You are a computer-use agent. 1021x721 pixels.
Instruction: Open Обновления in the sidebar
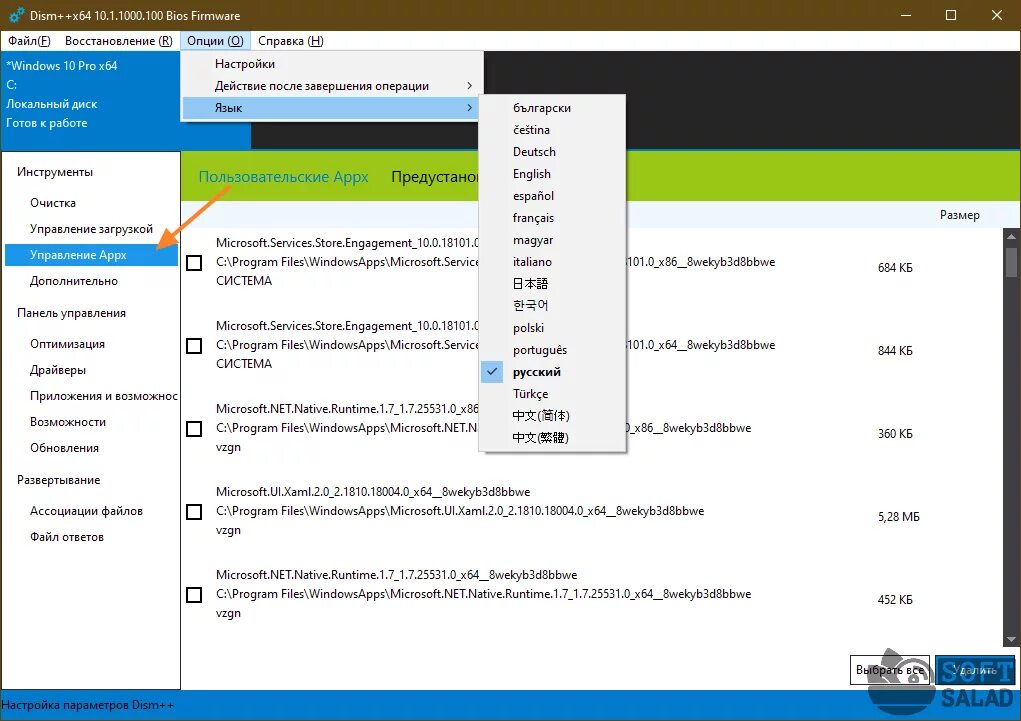pos(91,448)
